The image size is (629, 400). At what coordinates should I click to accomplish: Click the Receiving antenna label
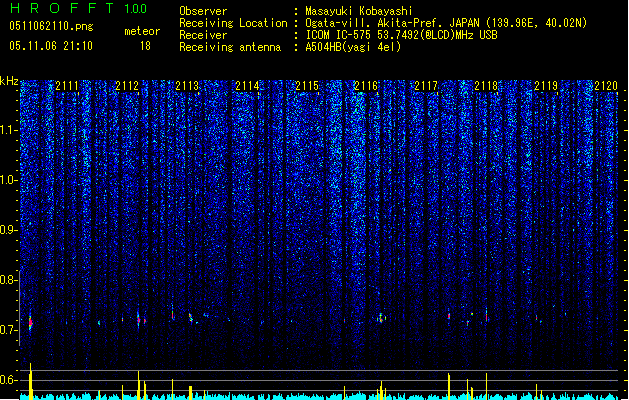pyautogui.click(x=230, y=47)
